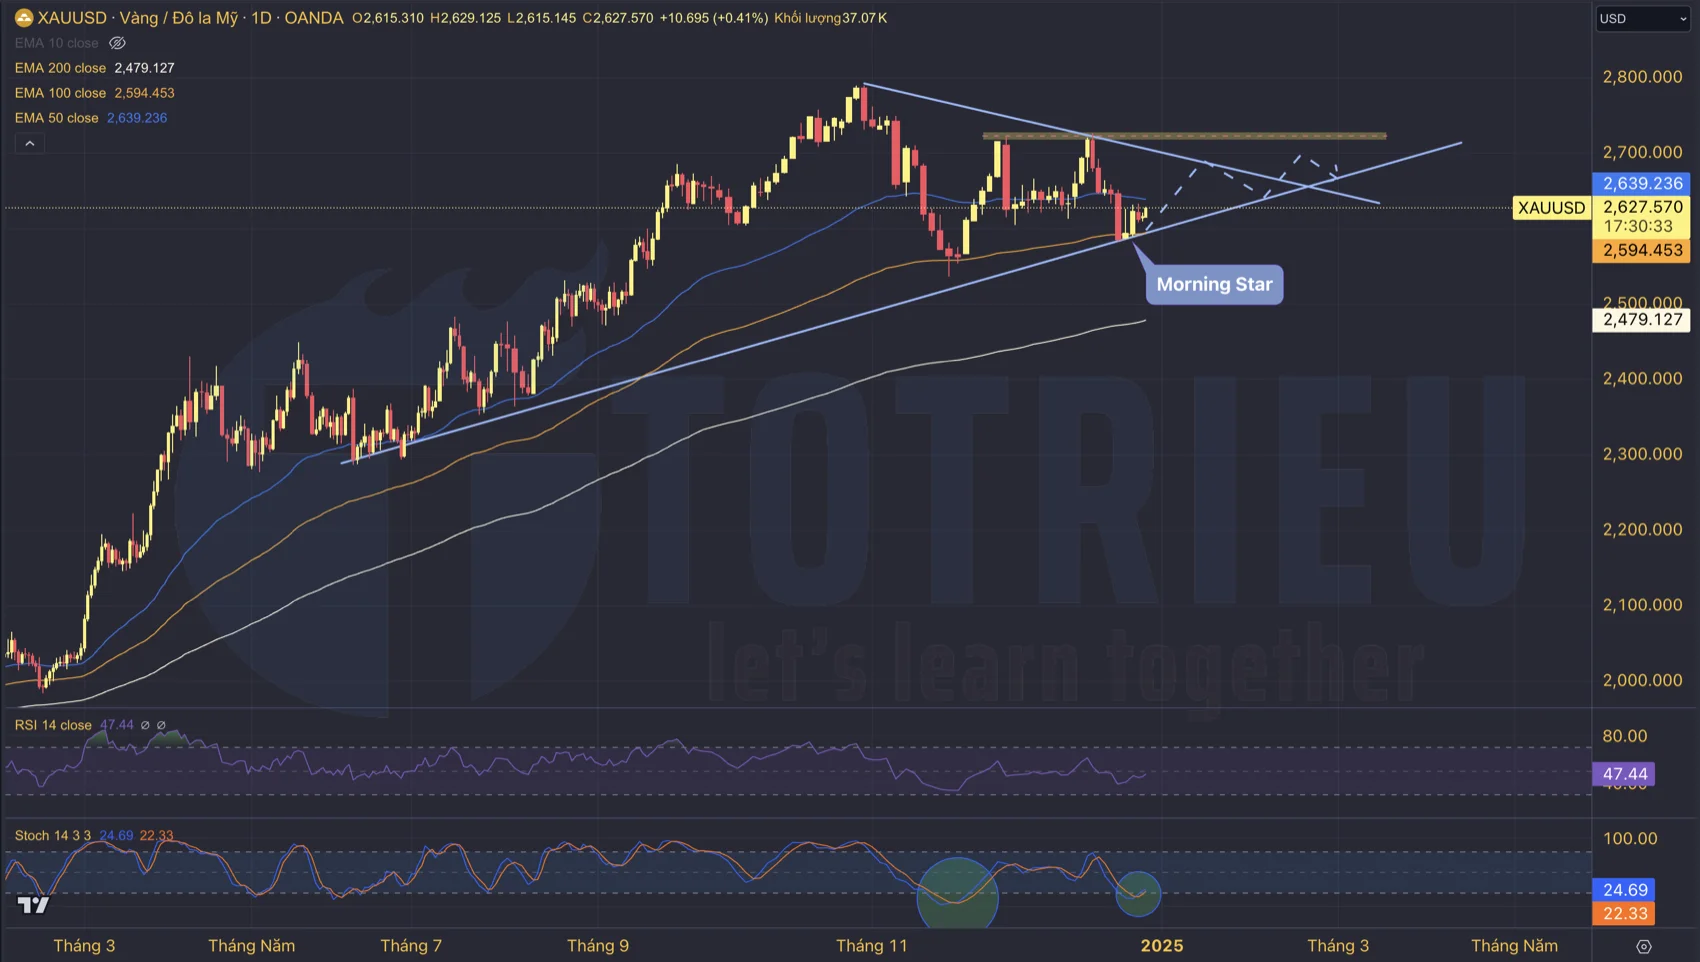The height and width of the screenshot is (962, 1700).
Task: Click the second ∅ symbol beside RSI value
Action: (161, 725)
